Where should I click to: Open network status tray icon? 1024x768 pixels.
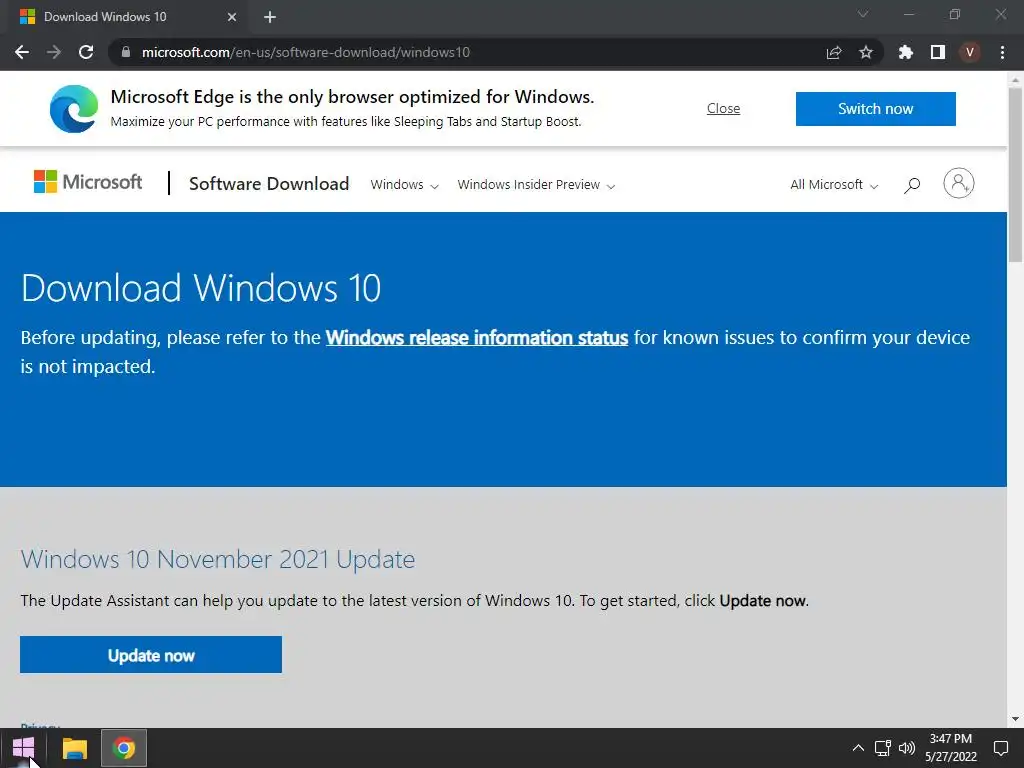[x=883, y=748]
